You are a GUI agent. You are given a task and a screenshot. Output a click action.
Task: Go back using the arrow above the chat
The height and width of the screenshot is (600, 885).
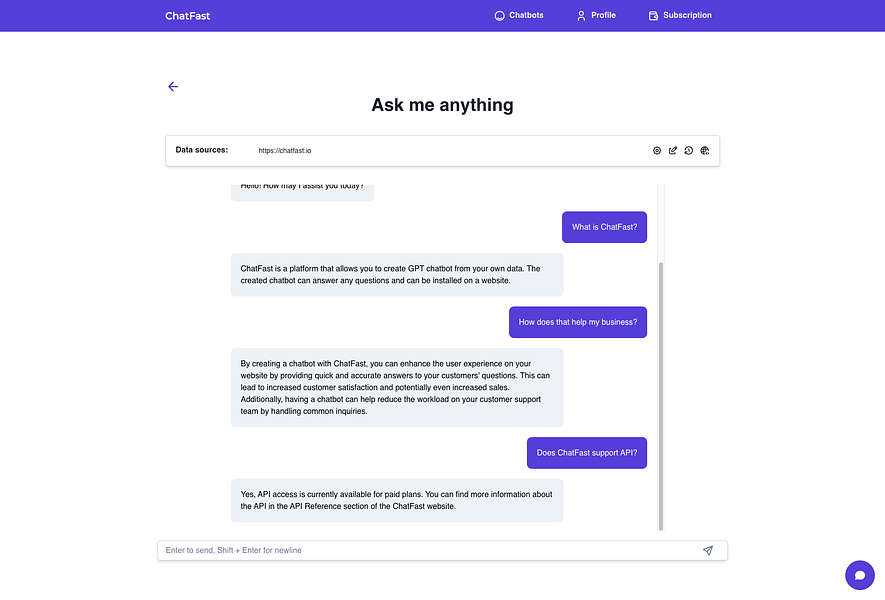172,86
